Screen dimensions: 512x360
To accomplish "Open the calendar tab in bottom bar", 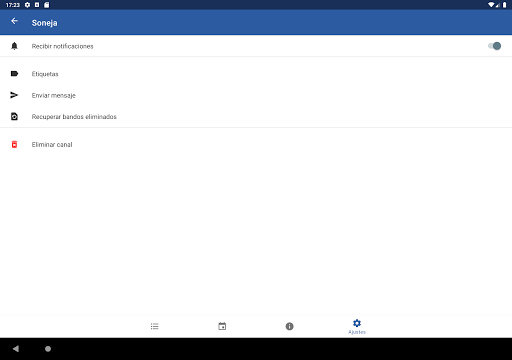I will pyautogui.click(x=222, y=326).
